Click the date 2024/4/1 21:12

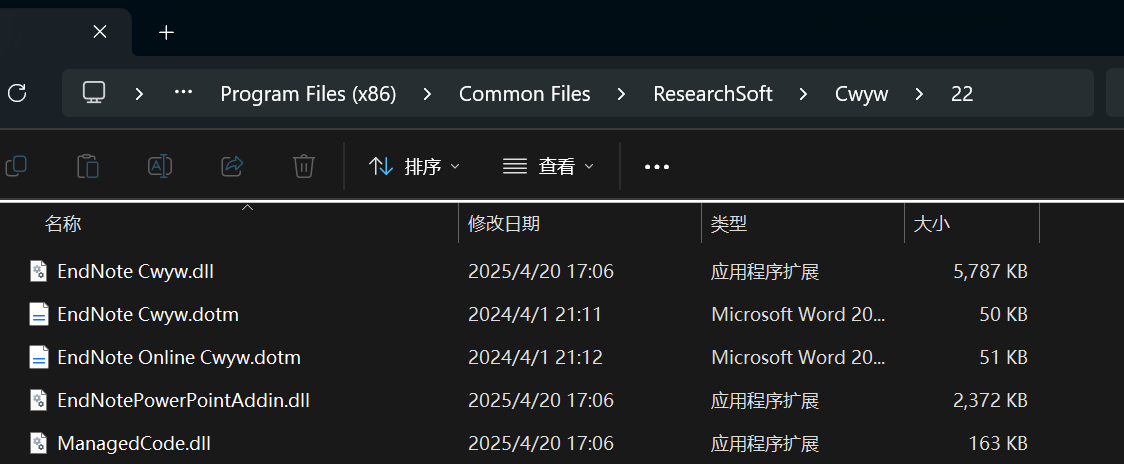pyautogui.click(x=535, y=358)
